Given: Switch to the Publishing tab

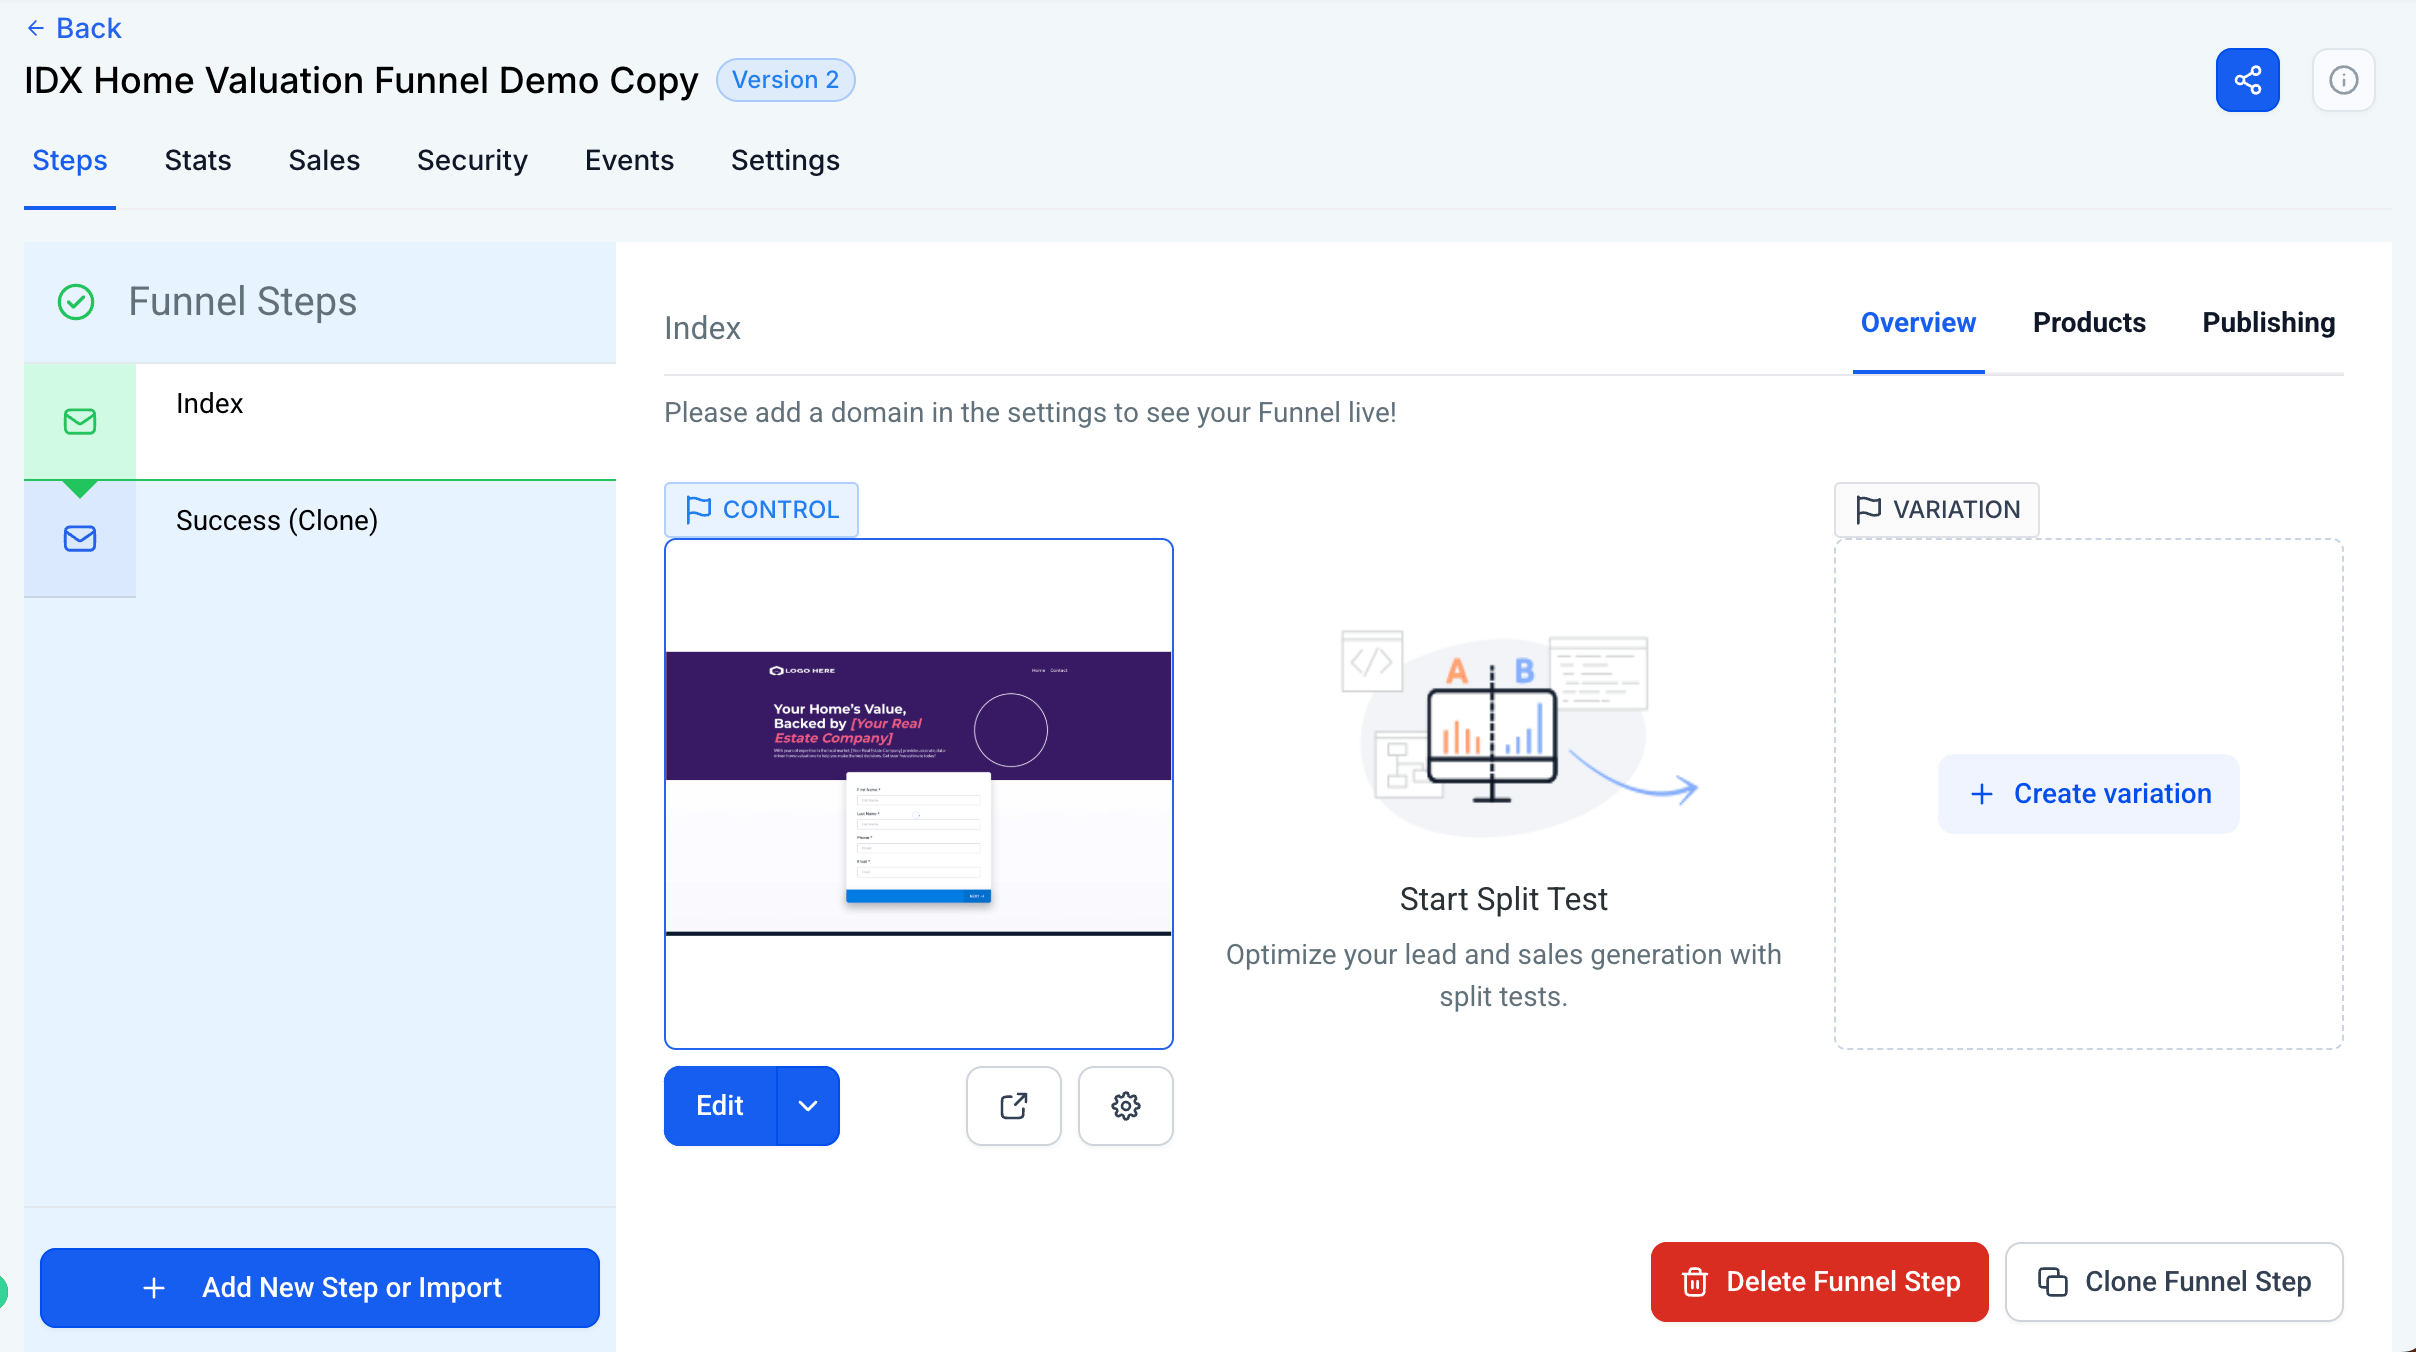Looking at the screenshot, I should tap(2268, 322).
